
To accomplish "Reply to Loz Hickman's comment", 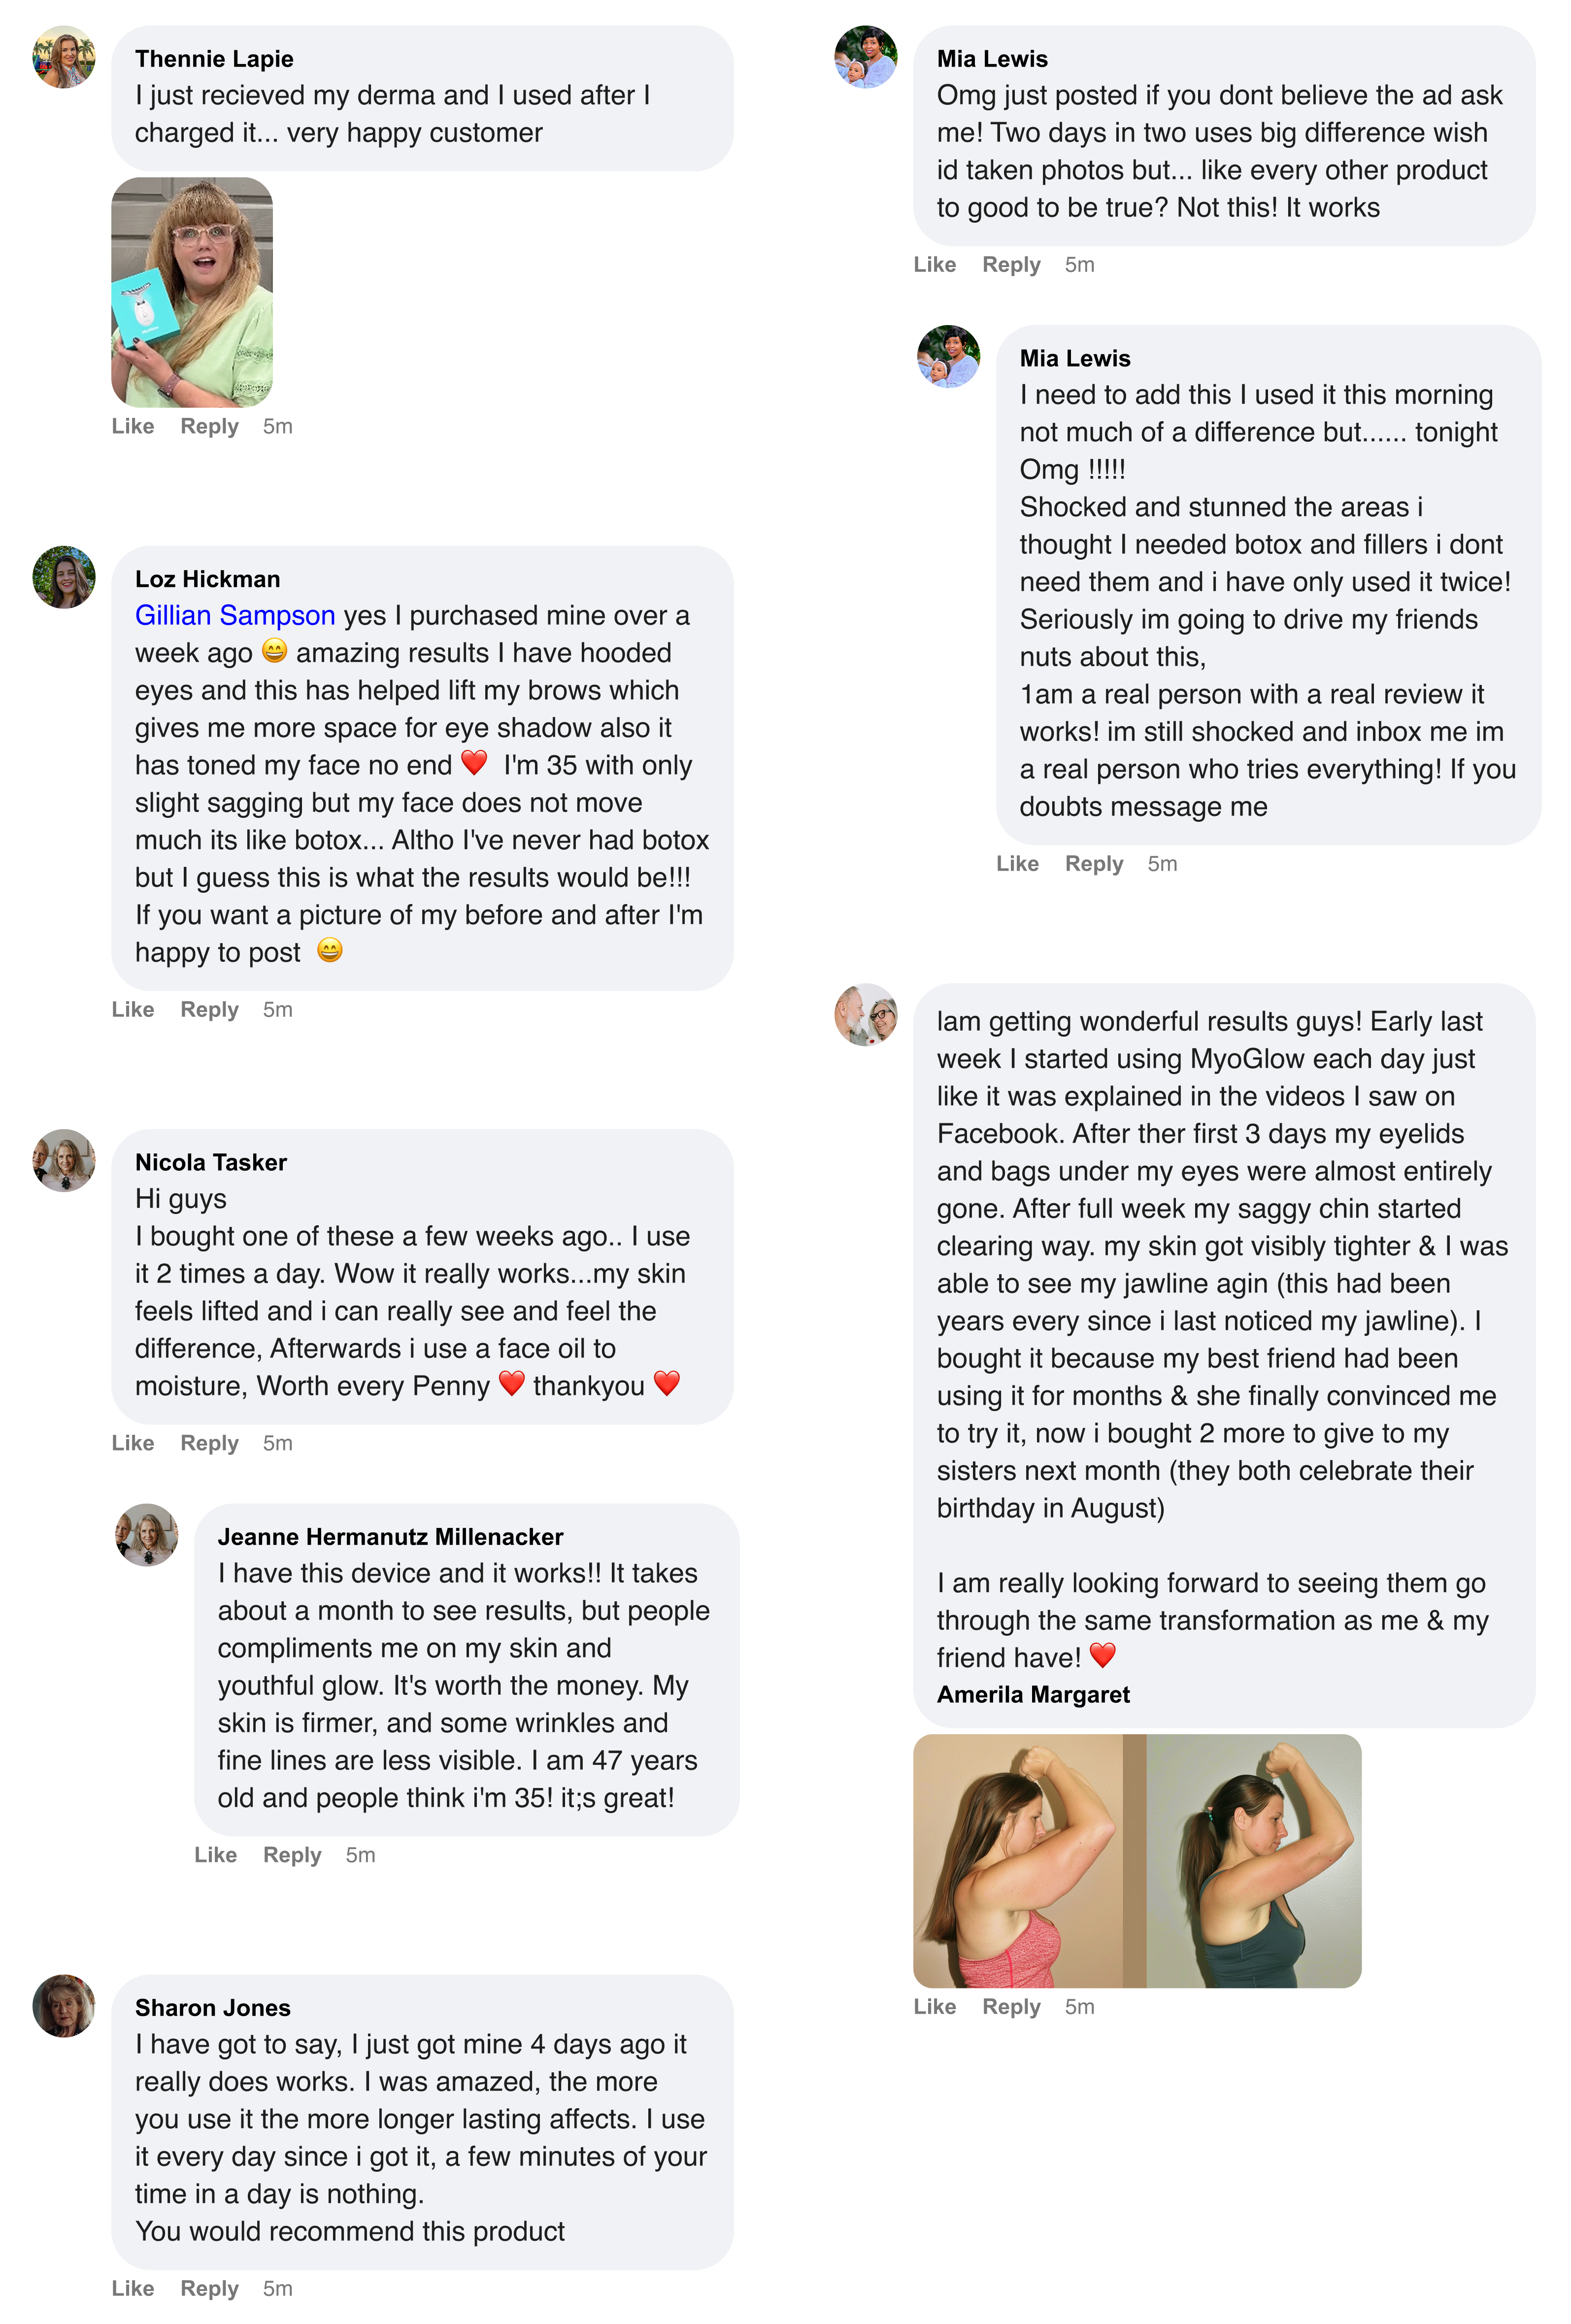I will tap(209, 1009).
